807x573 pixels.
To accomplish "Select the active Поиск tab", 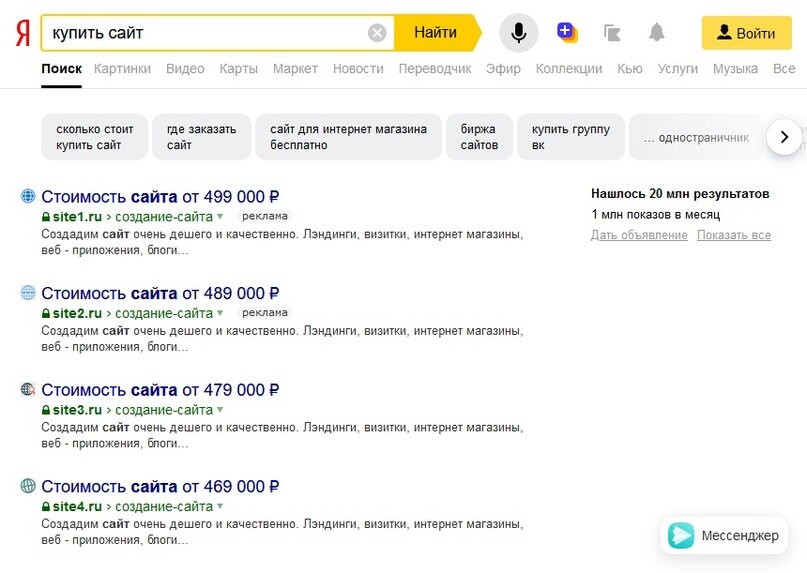I will pyautogui.click(x=61, y=69).
